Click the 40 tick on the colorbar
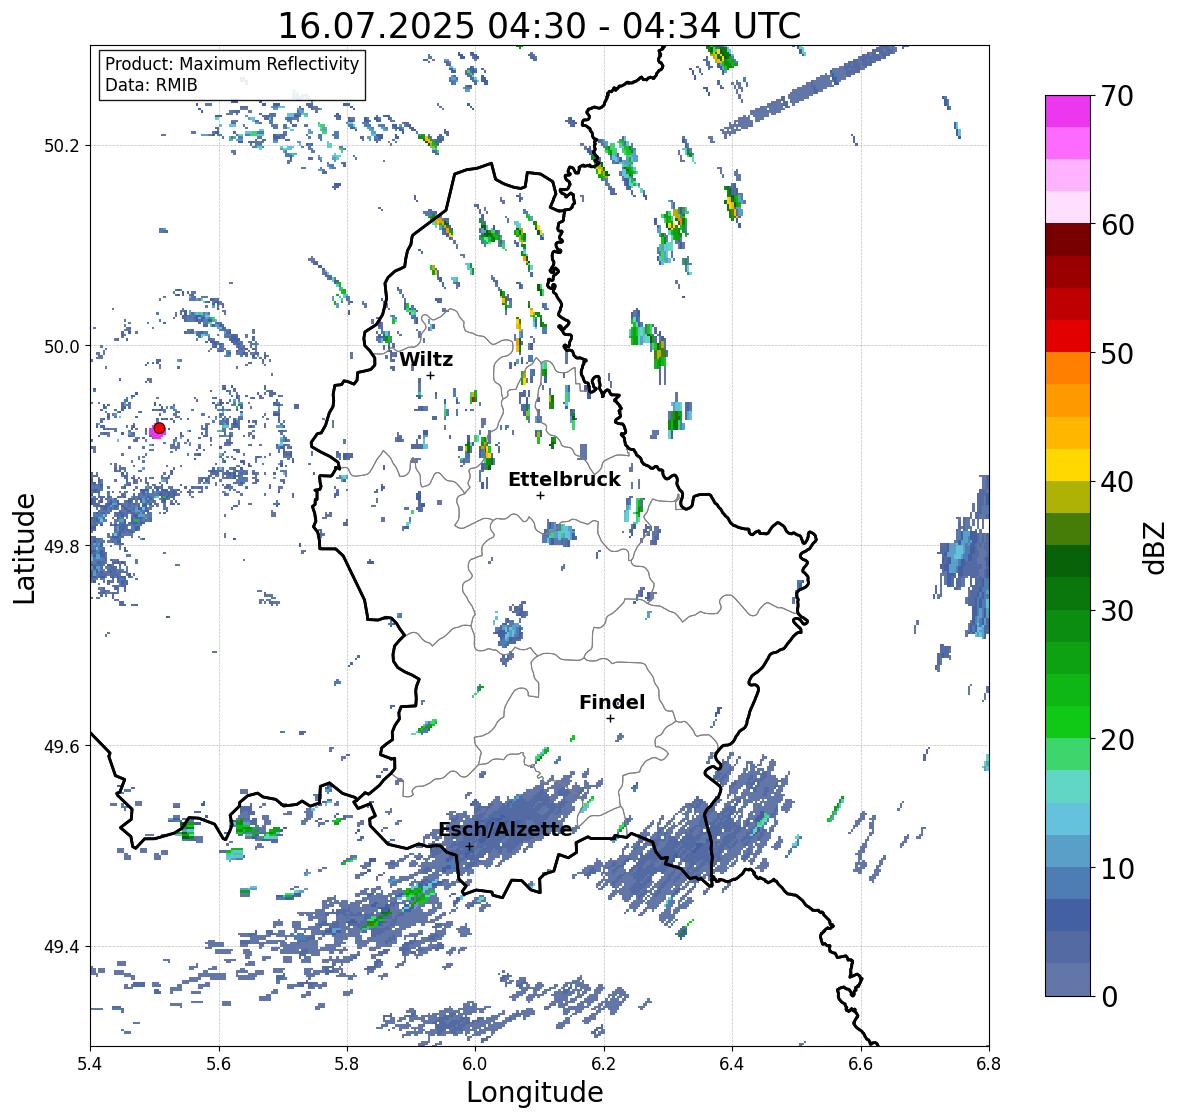Viewport: 1179px width, 1117px height. (x=1117, y=482)
